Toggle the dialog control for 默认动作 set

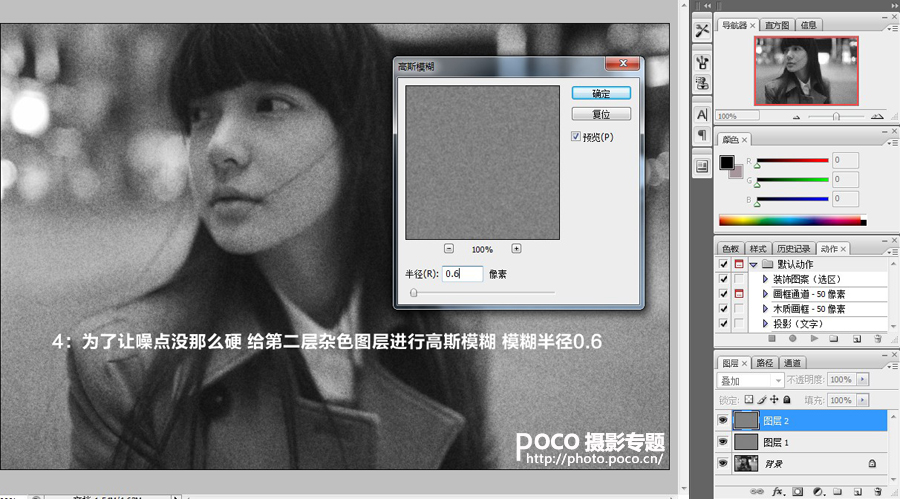pyautogui.click(x=739, y=264)
